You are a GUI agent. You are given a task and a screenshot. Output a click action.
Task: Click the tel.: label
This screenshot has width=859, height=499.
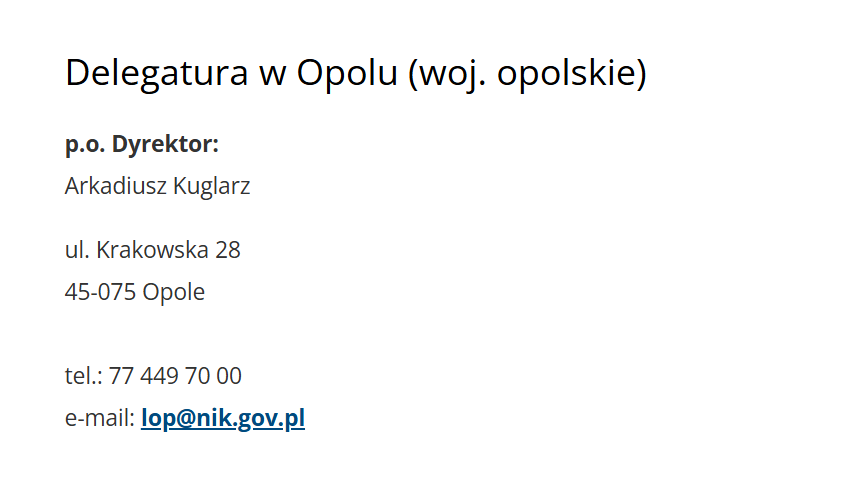(x=84, y=376)
